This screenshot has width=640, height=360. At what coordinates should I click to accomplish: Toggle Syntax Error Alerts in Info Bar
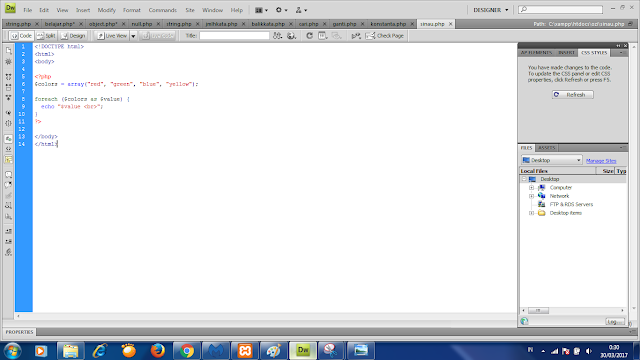(9, 160)
